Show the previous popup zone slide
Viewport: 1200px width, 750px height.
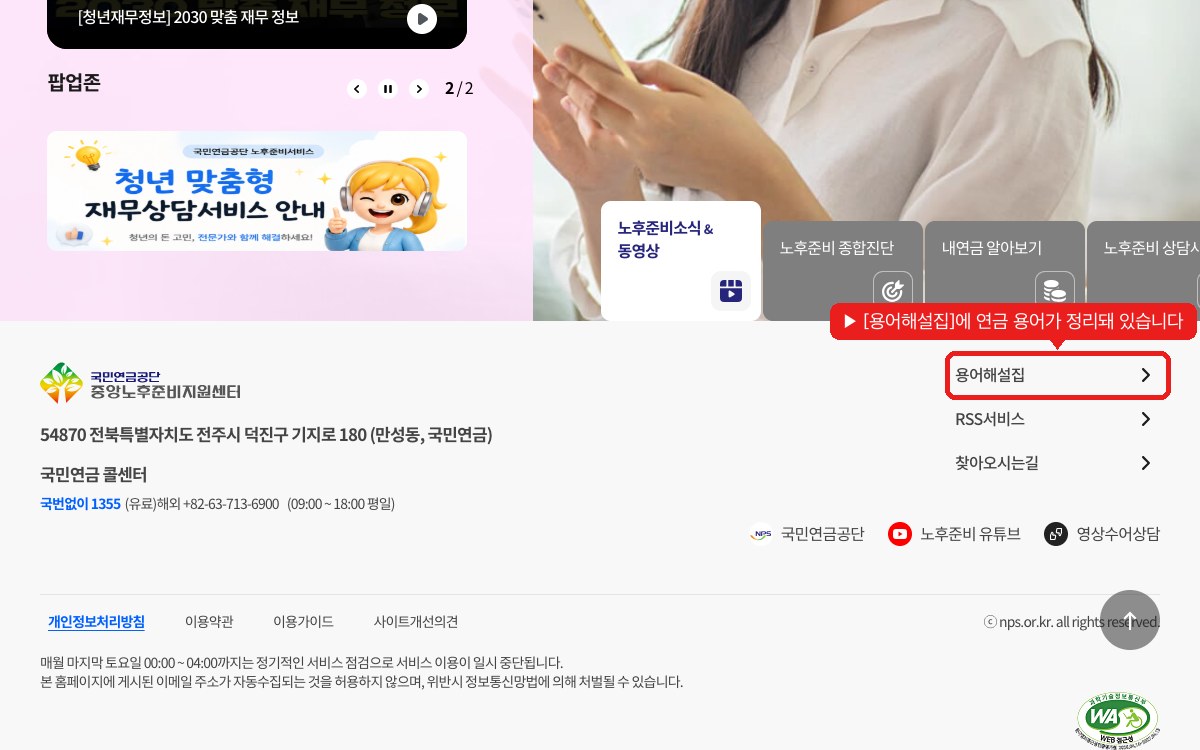tap(357, 89)
